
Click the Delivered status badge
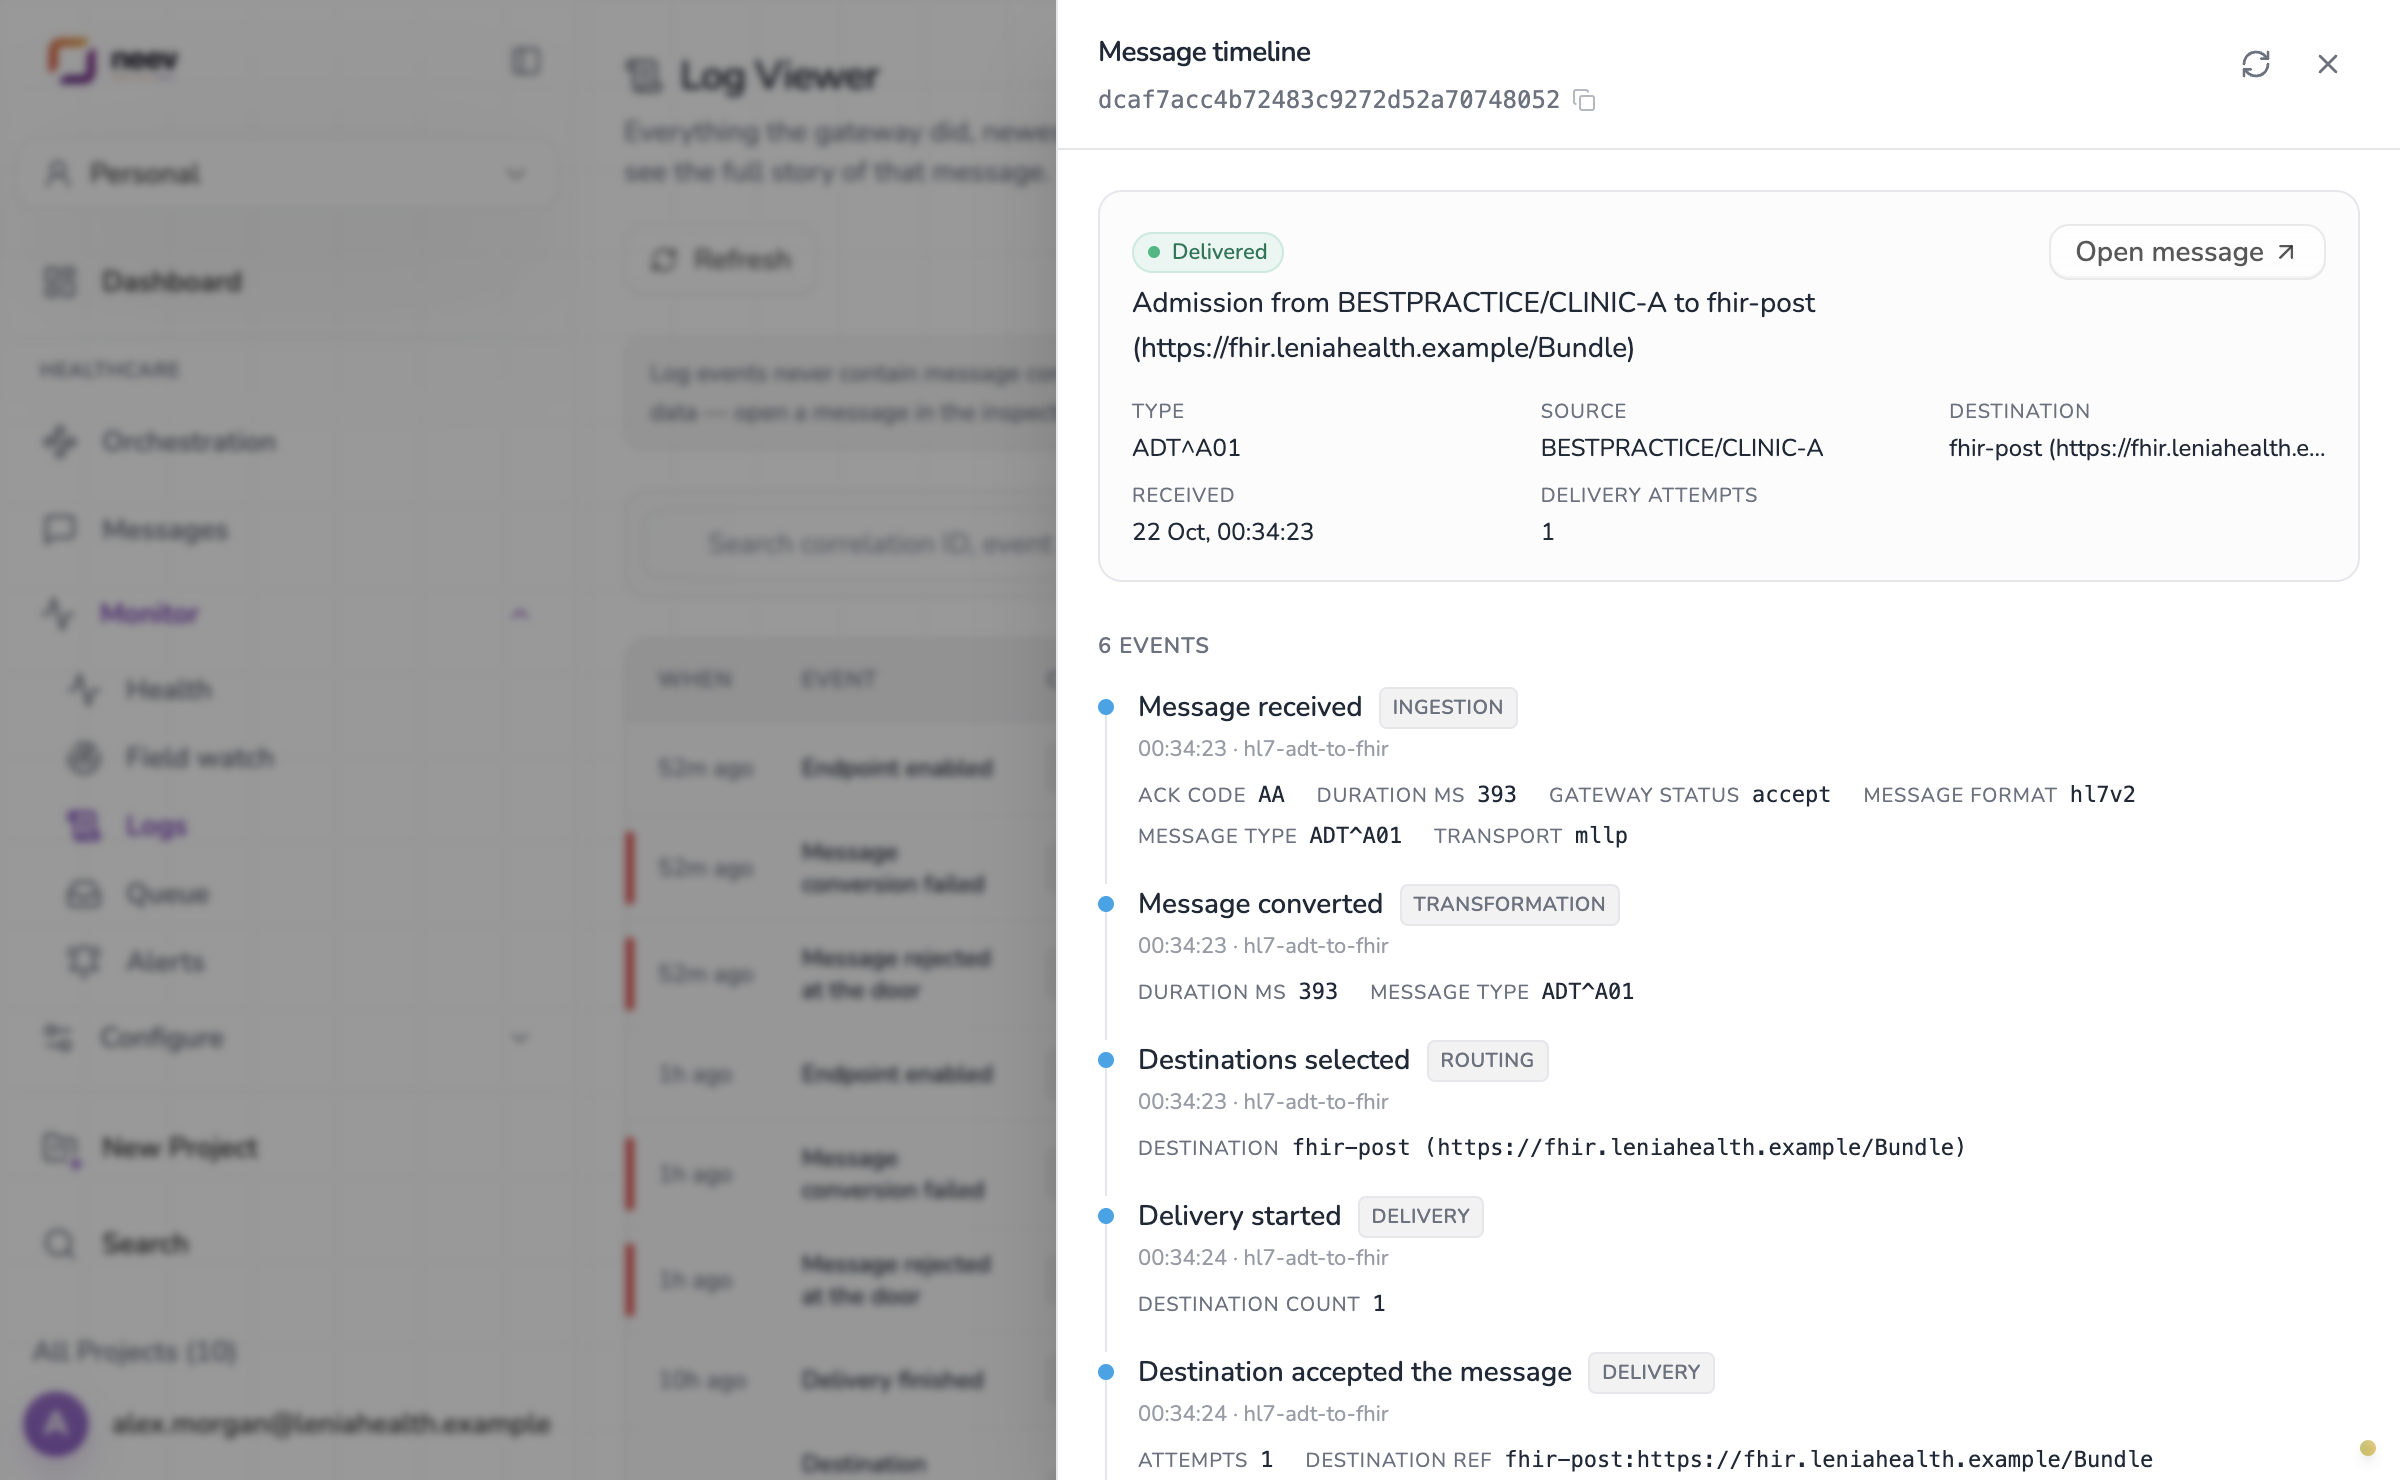click(x=1208, y=252)
